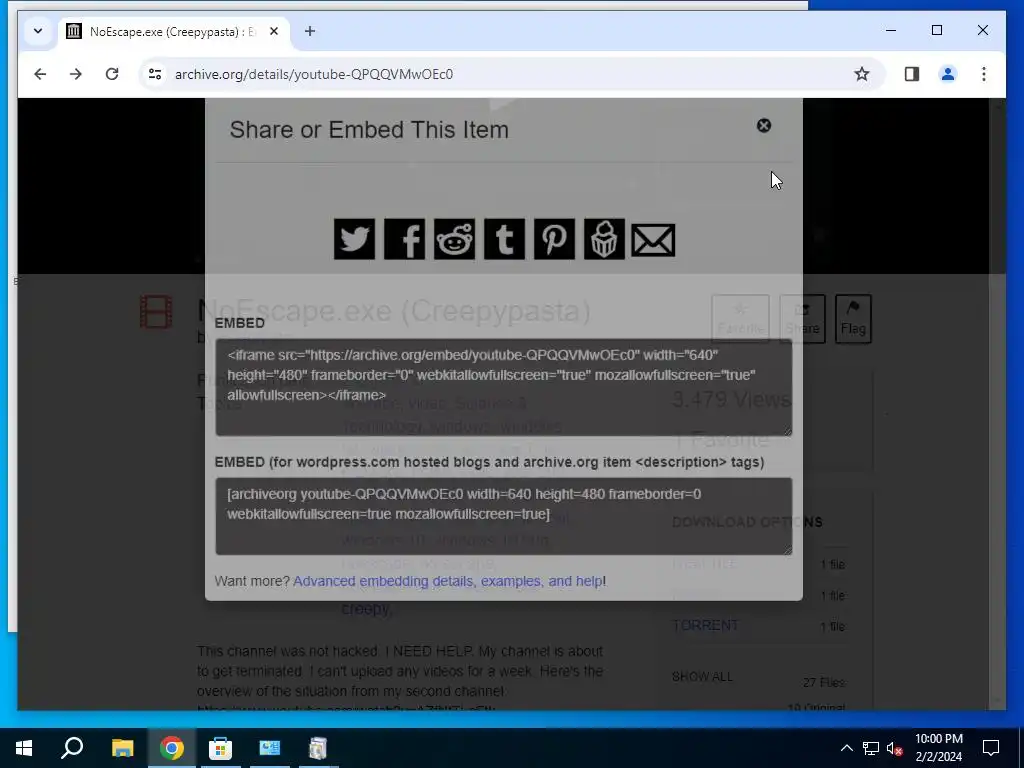Switch to the NoEscape.exe (Creepypasta) tab
The height and width of the screenshot is (768, 1024).
click(x=173, y=31)
